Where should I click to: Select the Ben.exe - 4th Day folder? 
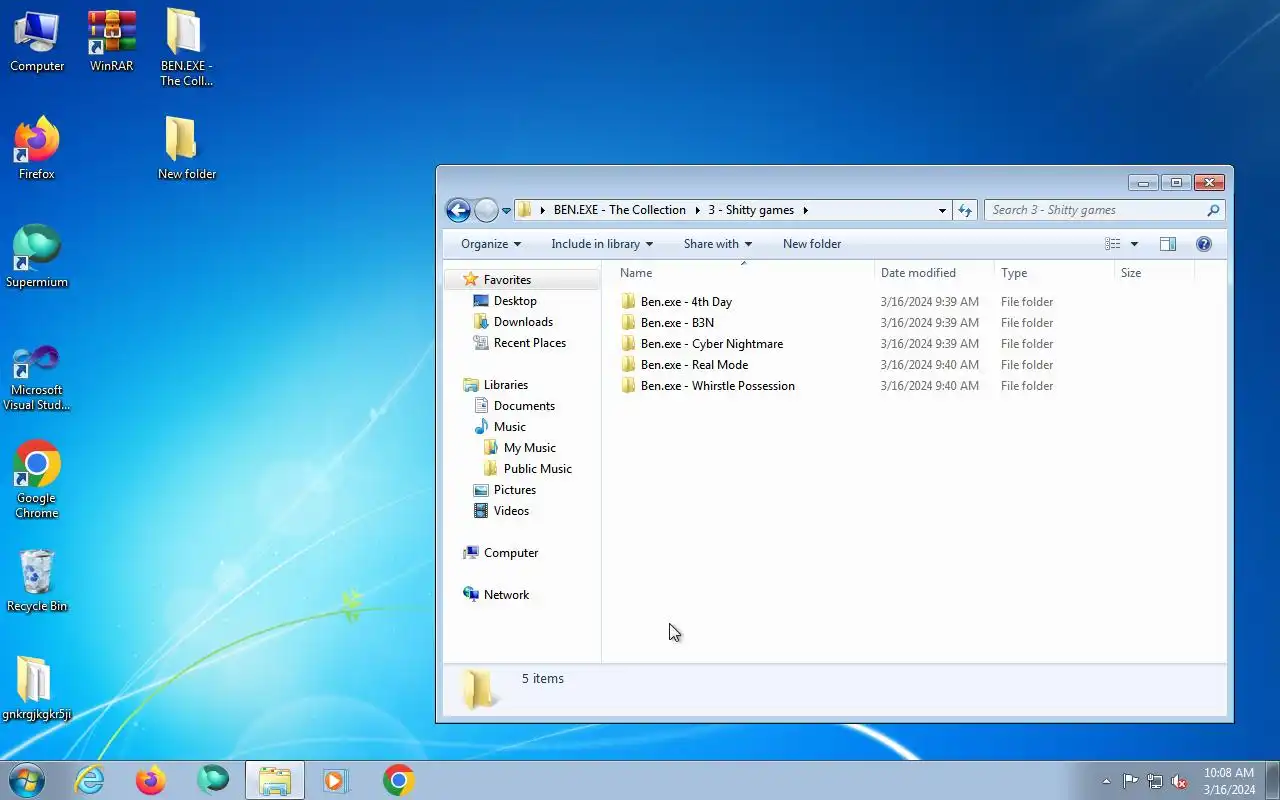686,302
